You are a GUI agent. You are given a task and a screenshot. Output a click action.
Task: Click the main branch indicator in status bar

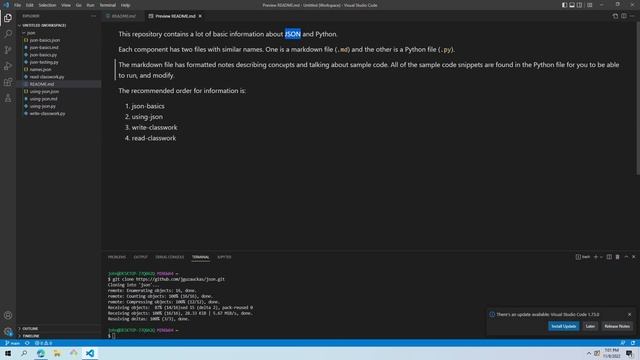[x=12, y=343]
